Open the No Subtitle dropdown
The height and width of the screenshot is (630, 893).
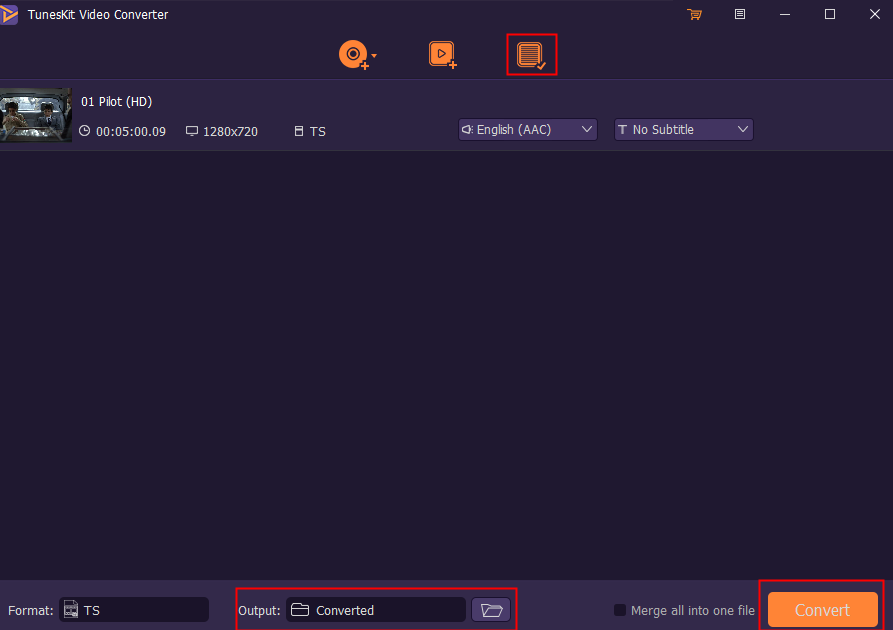point(683,130)
